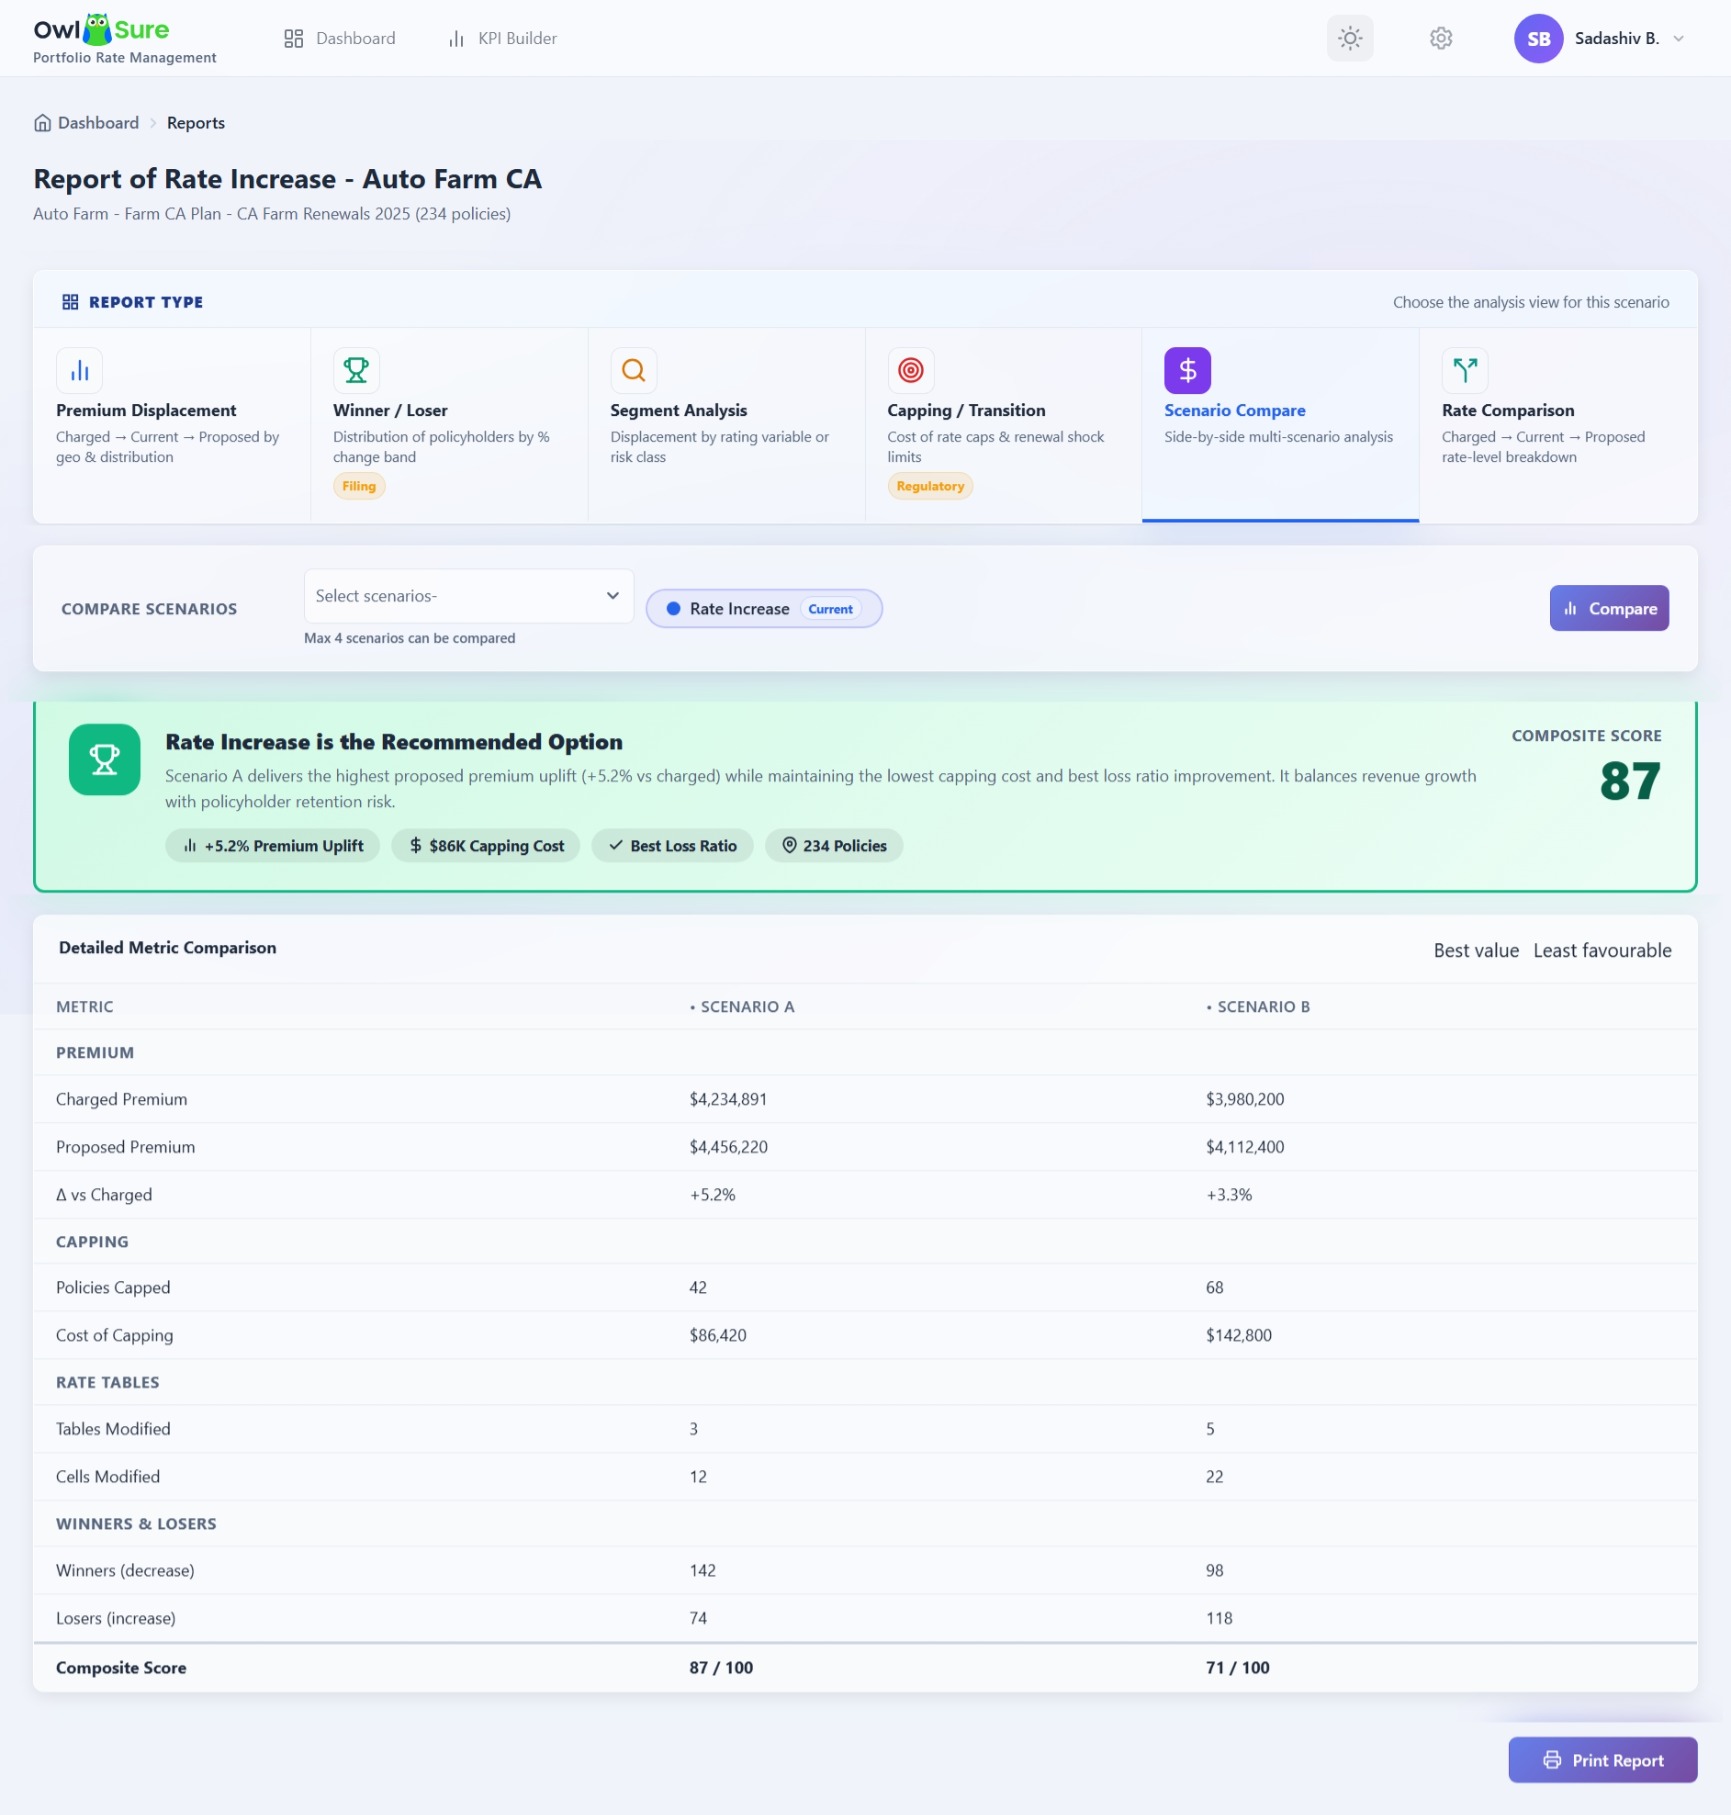This screenshot has height=1815, width=1731.
Task: Click the Print Report button
Action: (1602, 1760)
